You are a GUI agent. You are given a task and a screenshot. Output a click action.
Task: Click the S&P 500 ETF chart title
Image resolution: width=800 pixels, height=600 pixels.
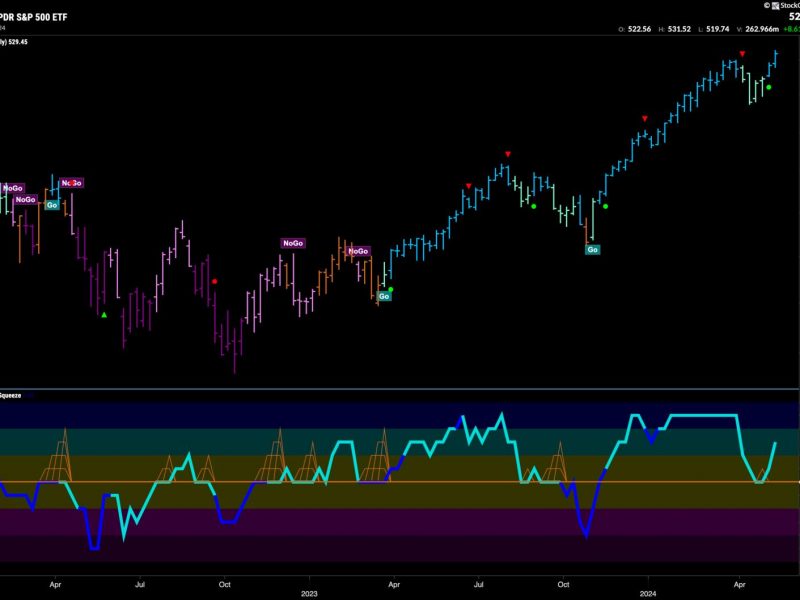[34, 17]
